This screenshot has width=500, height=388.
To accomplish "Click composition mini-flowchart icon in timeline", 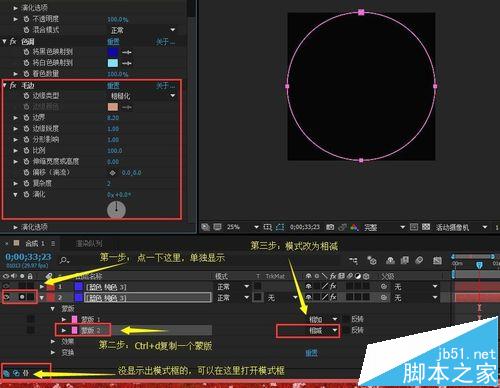I will tap(353, 260).
